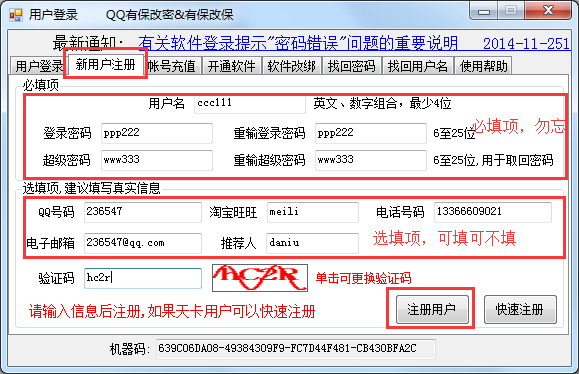Click the 必填项 group title

(x=41, y=85)
